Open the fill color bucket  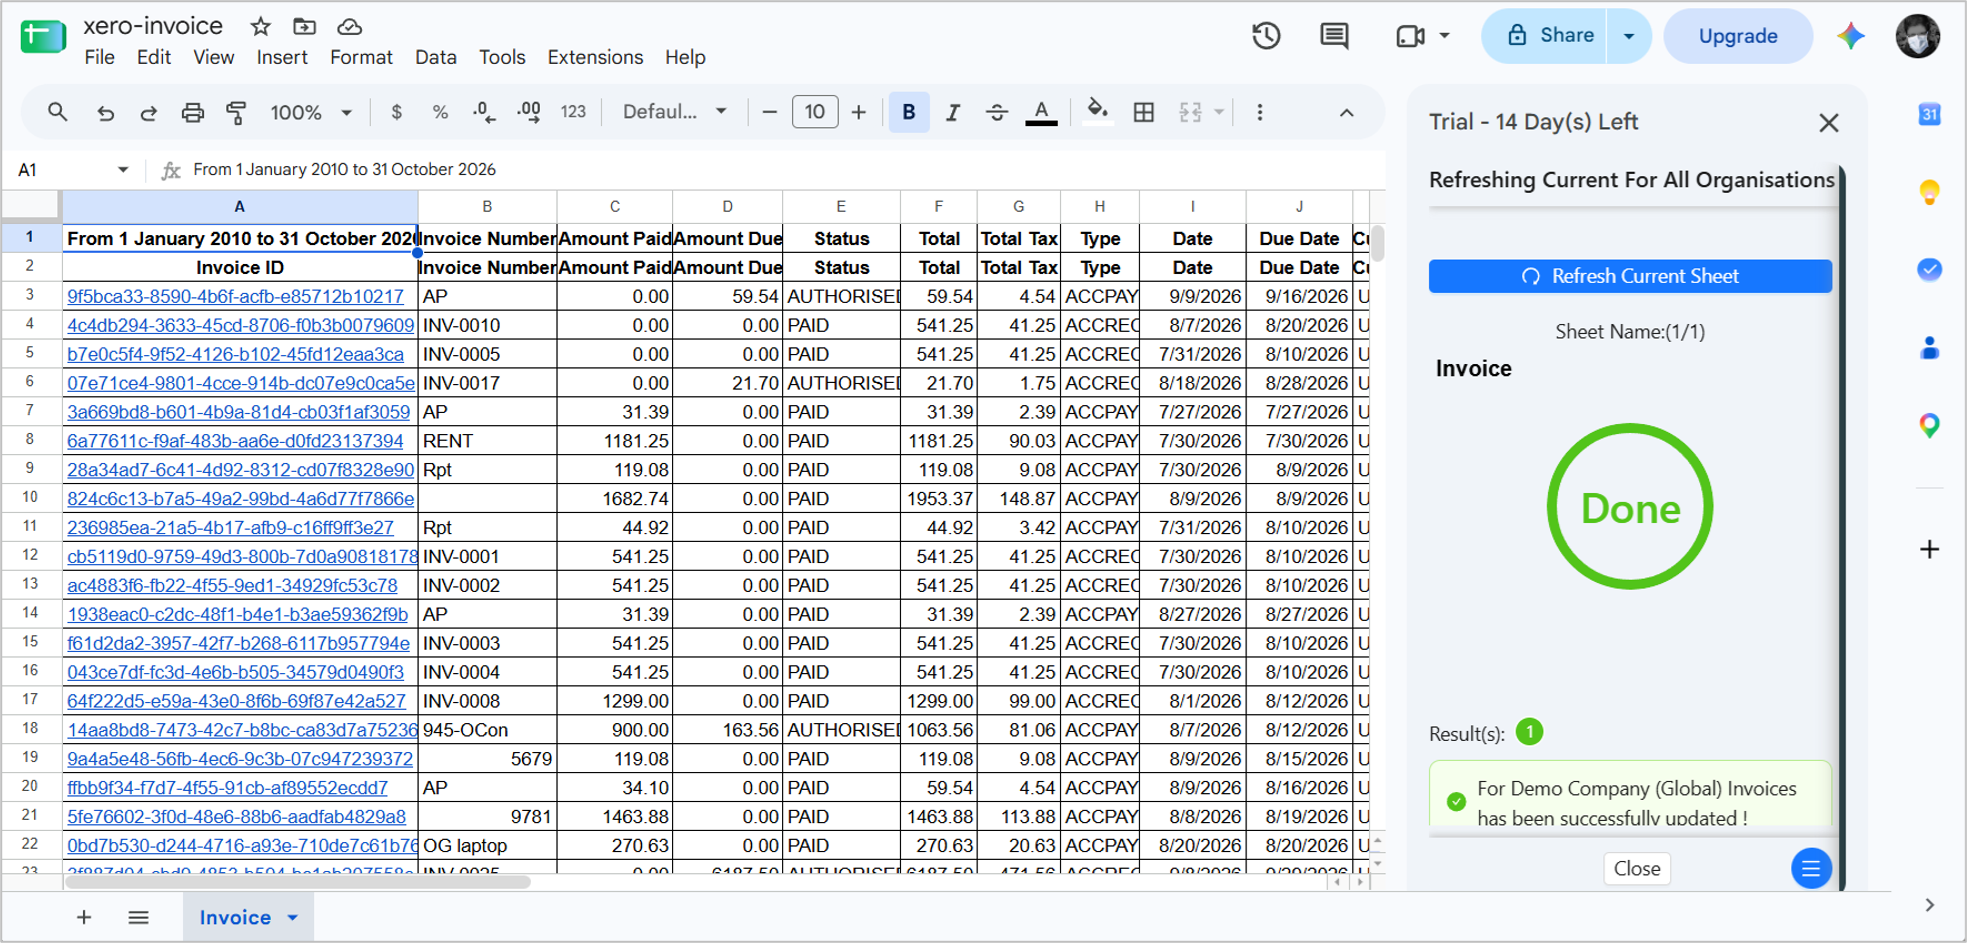(x=1097, y=112)
